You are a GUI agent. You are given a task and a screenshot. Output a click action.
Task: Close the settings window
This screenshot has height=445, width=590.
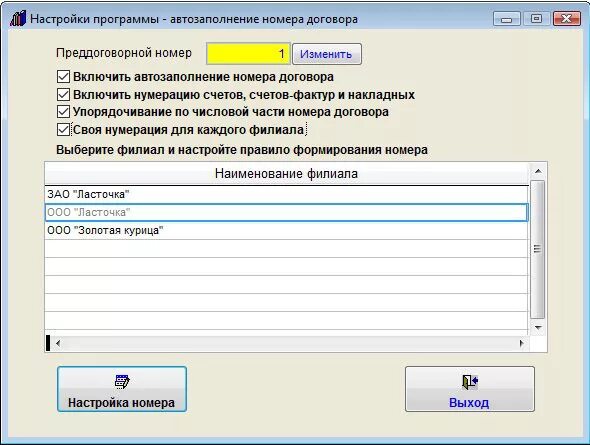[566, 18]
